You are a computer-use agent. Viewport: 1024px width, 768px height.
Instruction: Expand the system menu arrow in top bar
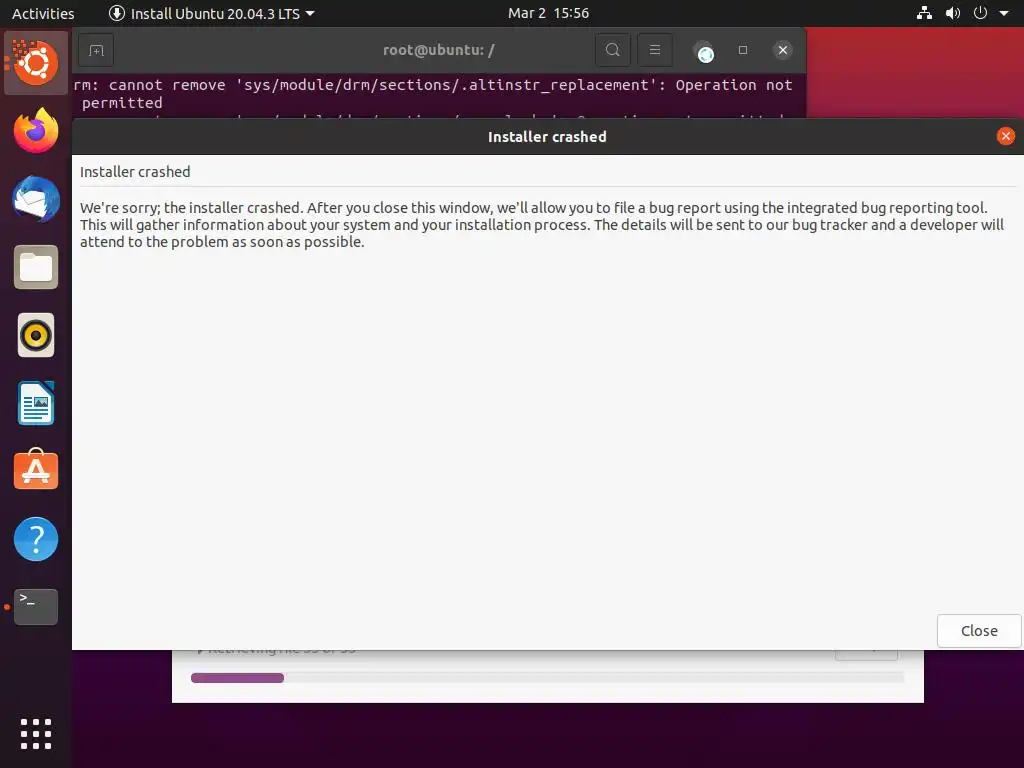1004,13
